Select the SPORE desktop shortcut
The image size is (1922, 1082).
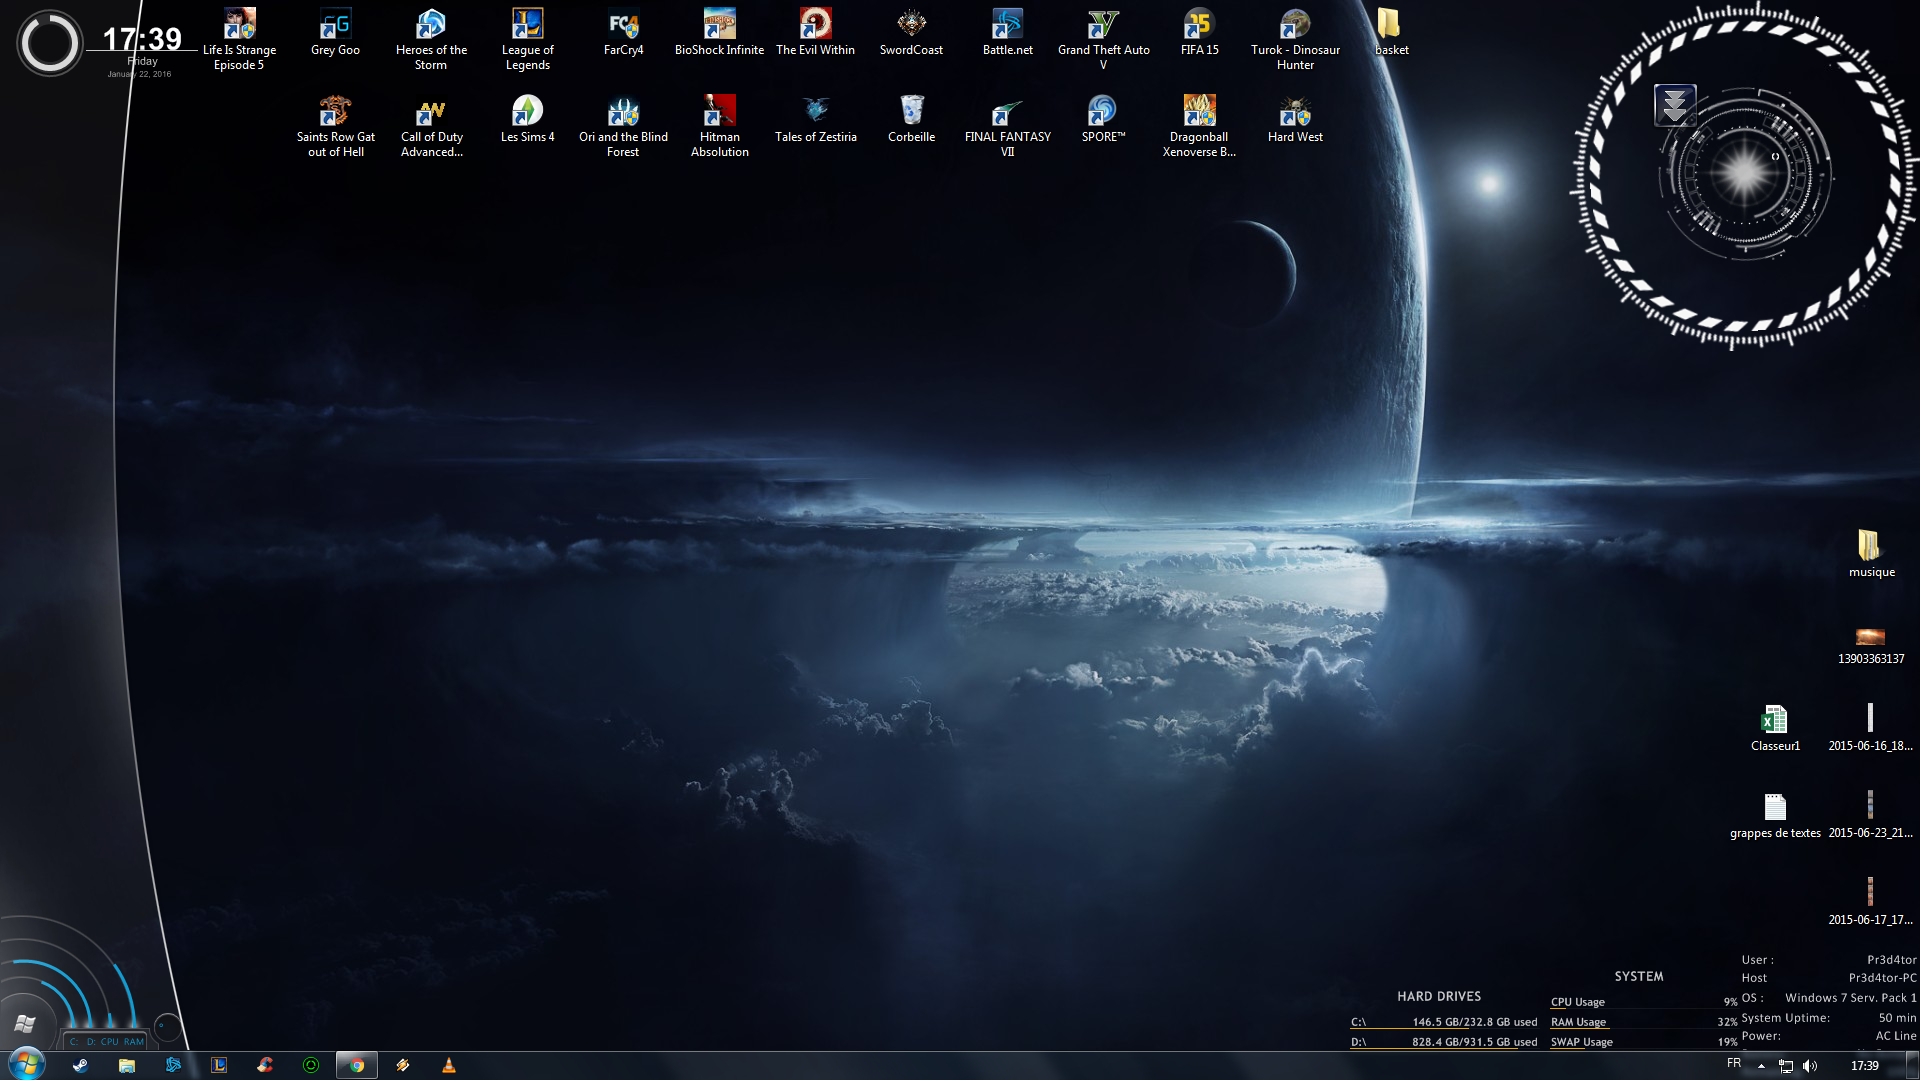(1104, 120)
